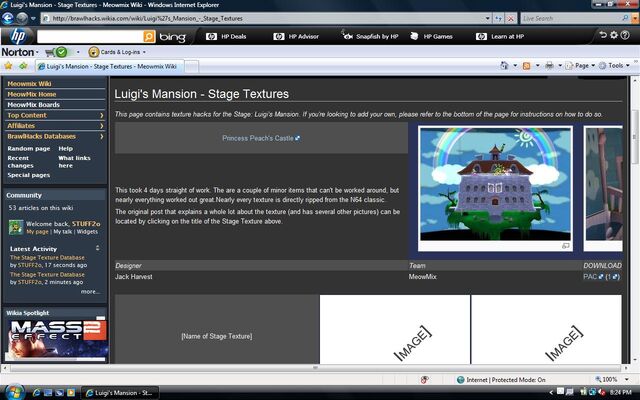Click inside the Live Search box
Screen dimensions: 640x400
point(571,18)
